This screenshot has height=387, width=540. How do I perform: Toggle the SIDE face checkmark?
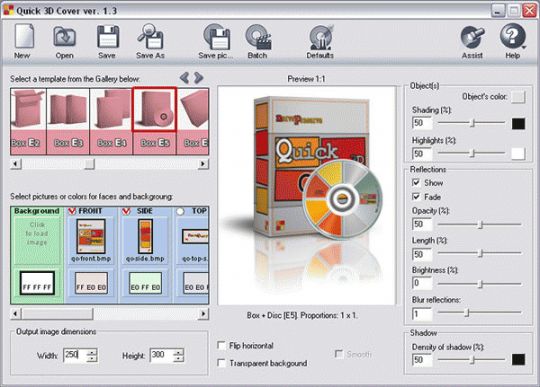126,211
